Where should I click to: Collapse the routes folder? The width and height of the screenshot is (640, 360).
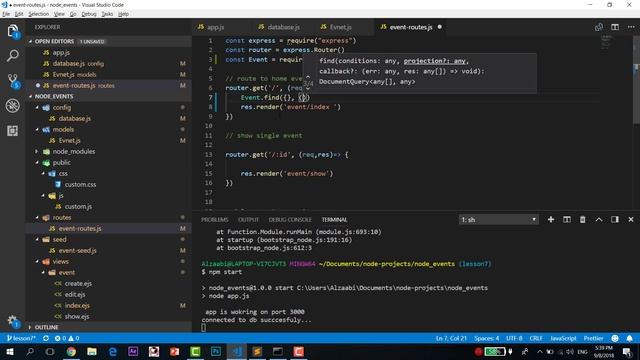(37, 218)
